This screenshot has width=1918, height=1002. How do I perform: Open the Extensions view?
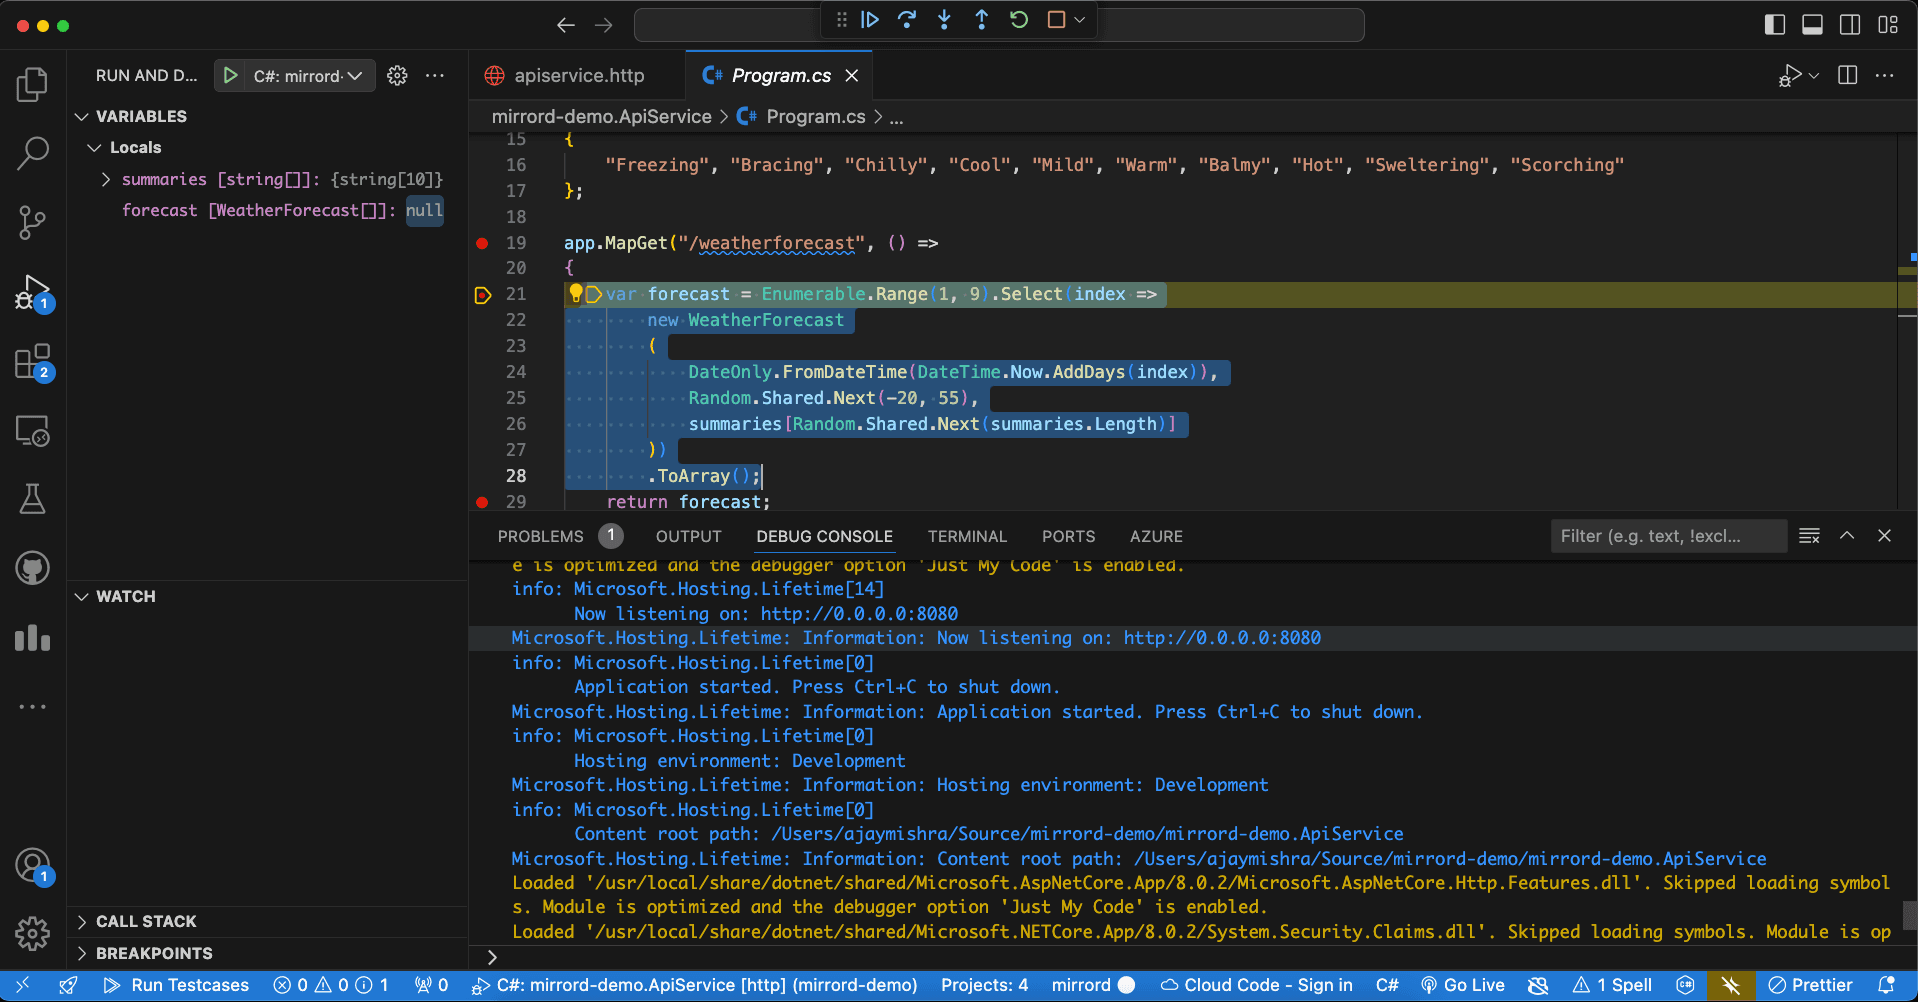pyautogui.click(x=32, y=362)
